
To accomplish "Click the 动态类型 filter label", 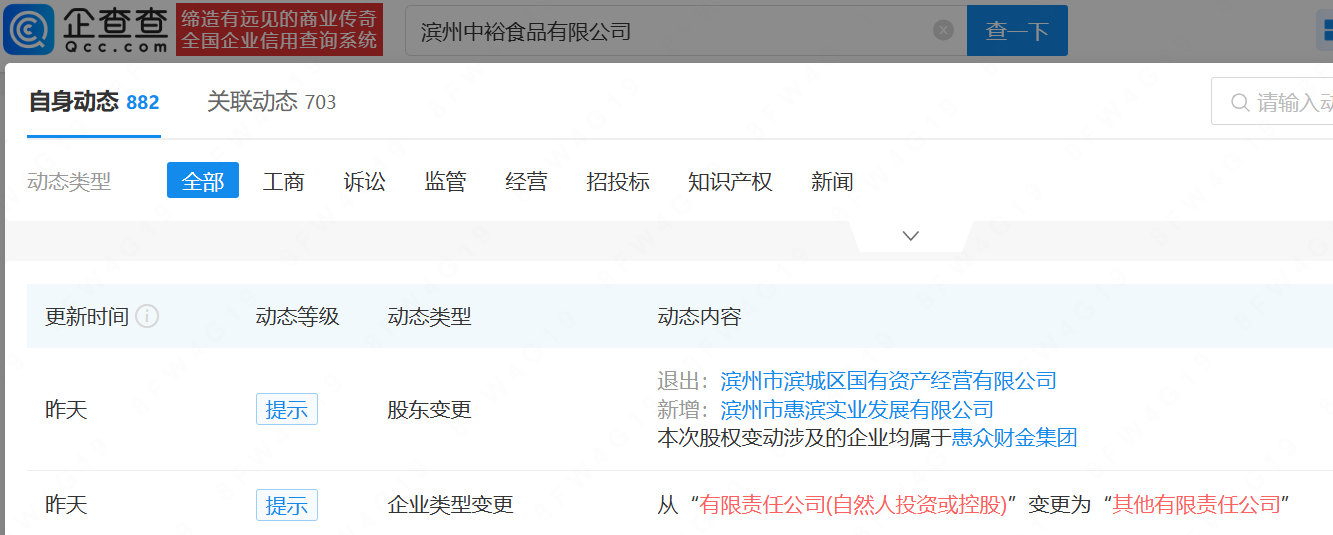I will tap(69, 181).
